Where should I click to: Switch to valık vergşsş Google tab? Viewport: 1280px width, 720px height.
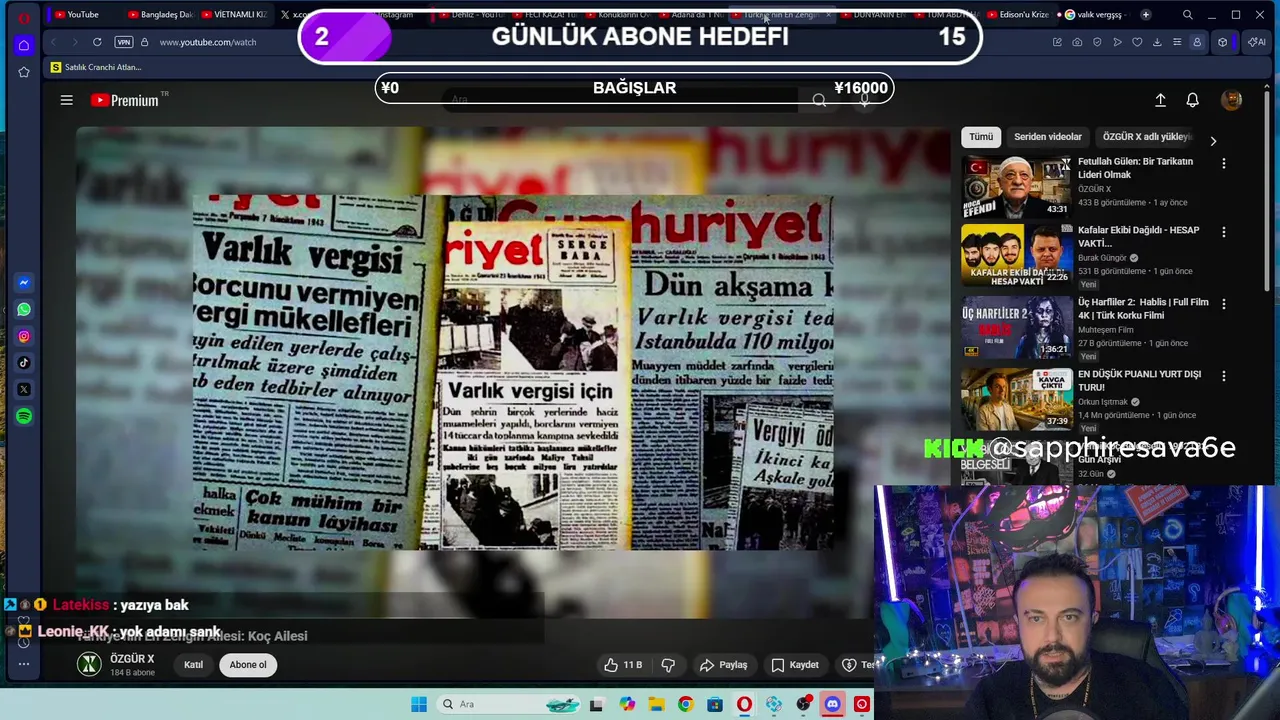pos(1093,15)
